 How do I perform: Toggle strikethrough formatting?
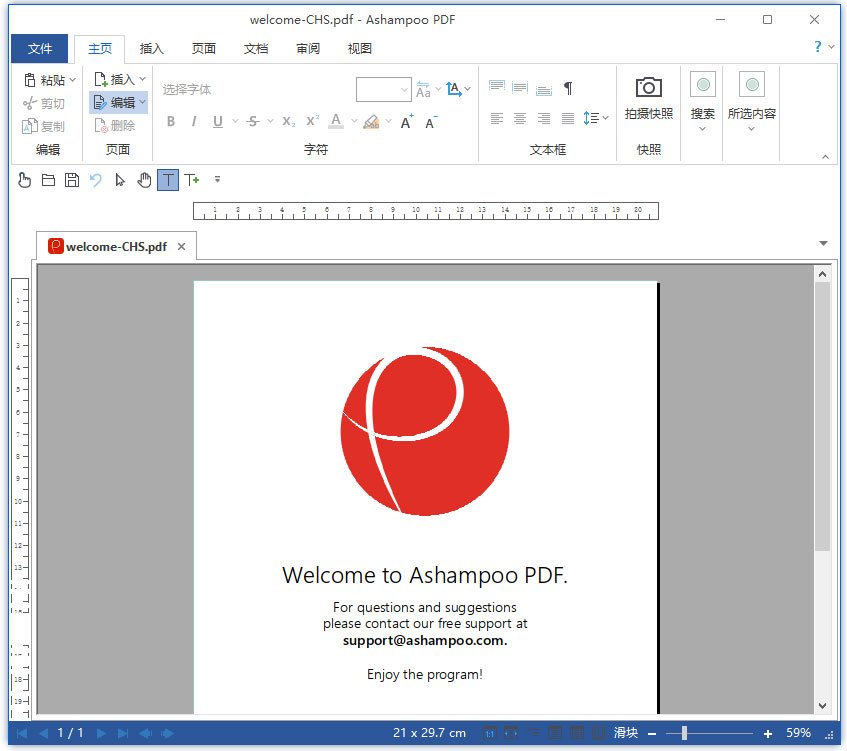[x=253, y=122]
